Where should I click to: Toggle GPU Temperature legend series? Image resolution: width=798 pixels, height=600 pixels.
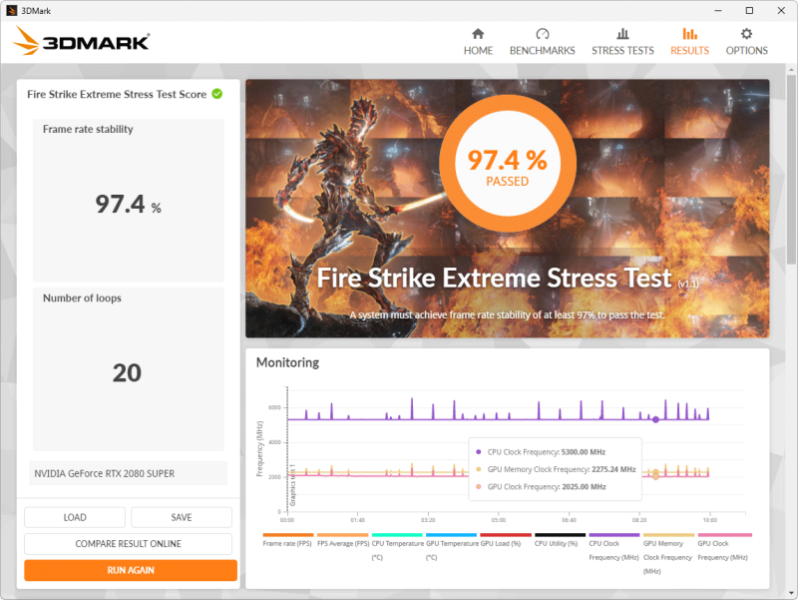[451, 549]
